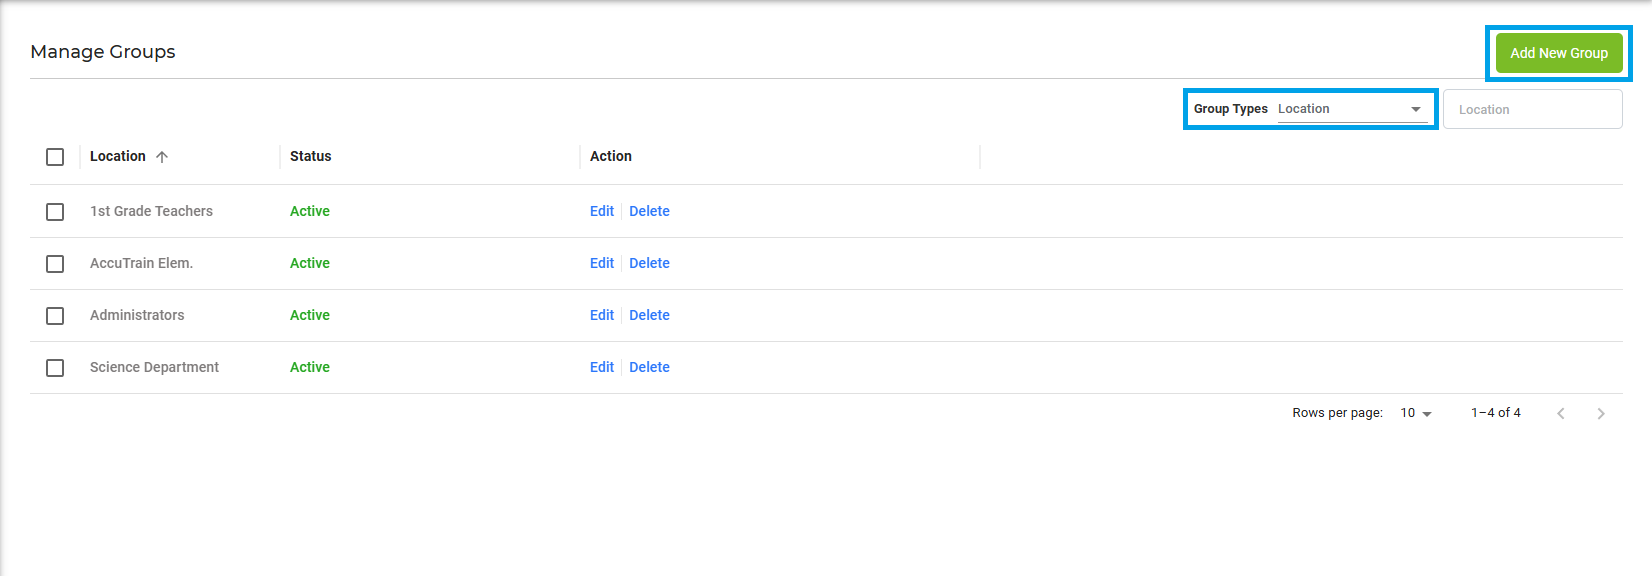Select the AccuTrain Elem. row checkbox
Screen dimensions: 1652x576
pyautogui.click(x=55, y=264)
